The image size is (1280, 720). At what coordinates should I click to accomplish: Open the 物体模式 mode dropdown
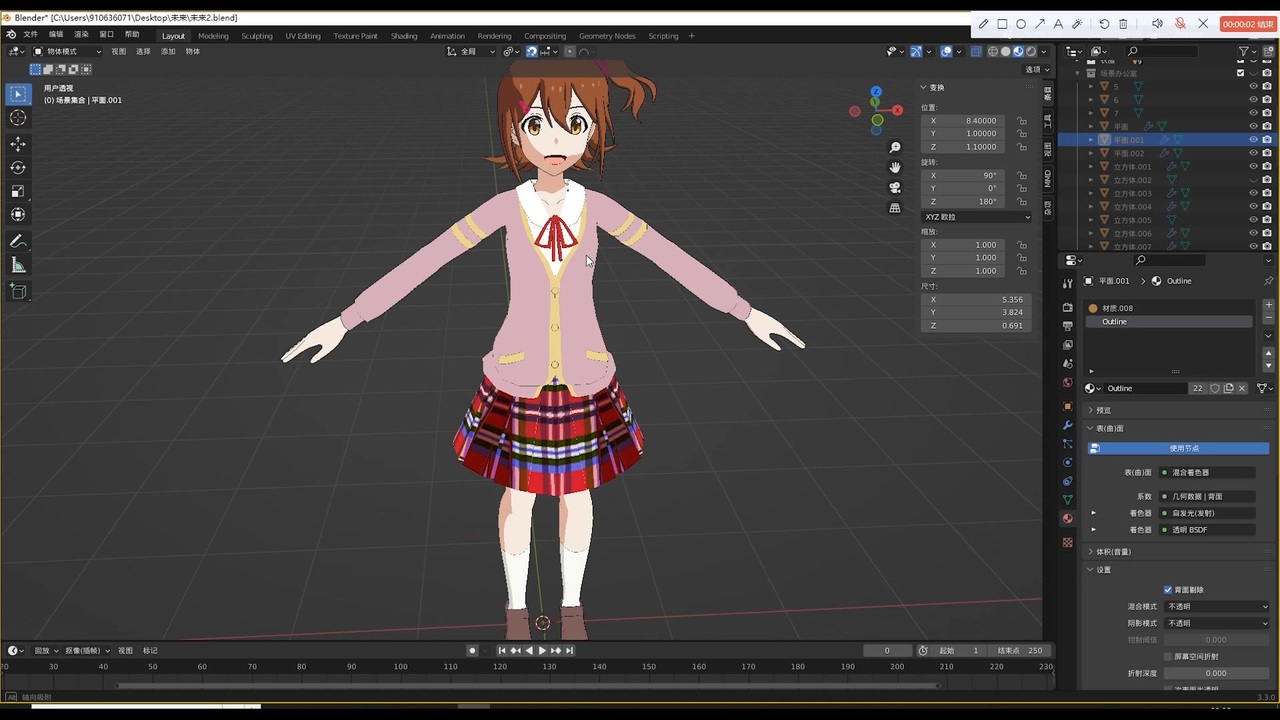point(68,51)
